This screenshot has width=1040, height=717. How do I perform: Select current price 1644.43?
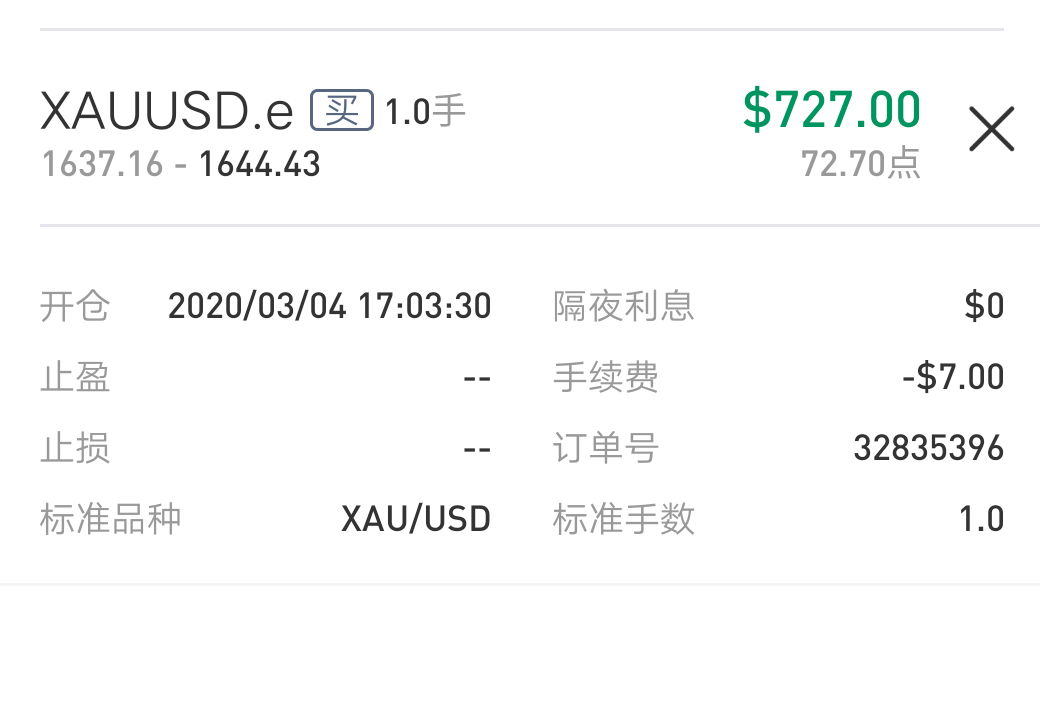(x=259, y=164)
